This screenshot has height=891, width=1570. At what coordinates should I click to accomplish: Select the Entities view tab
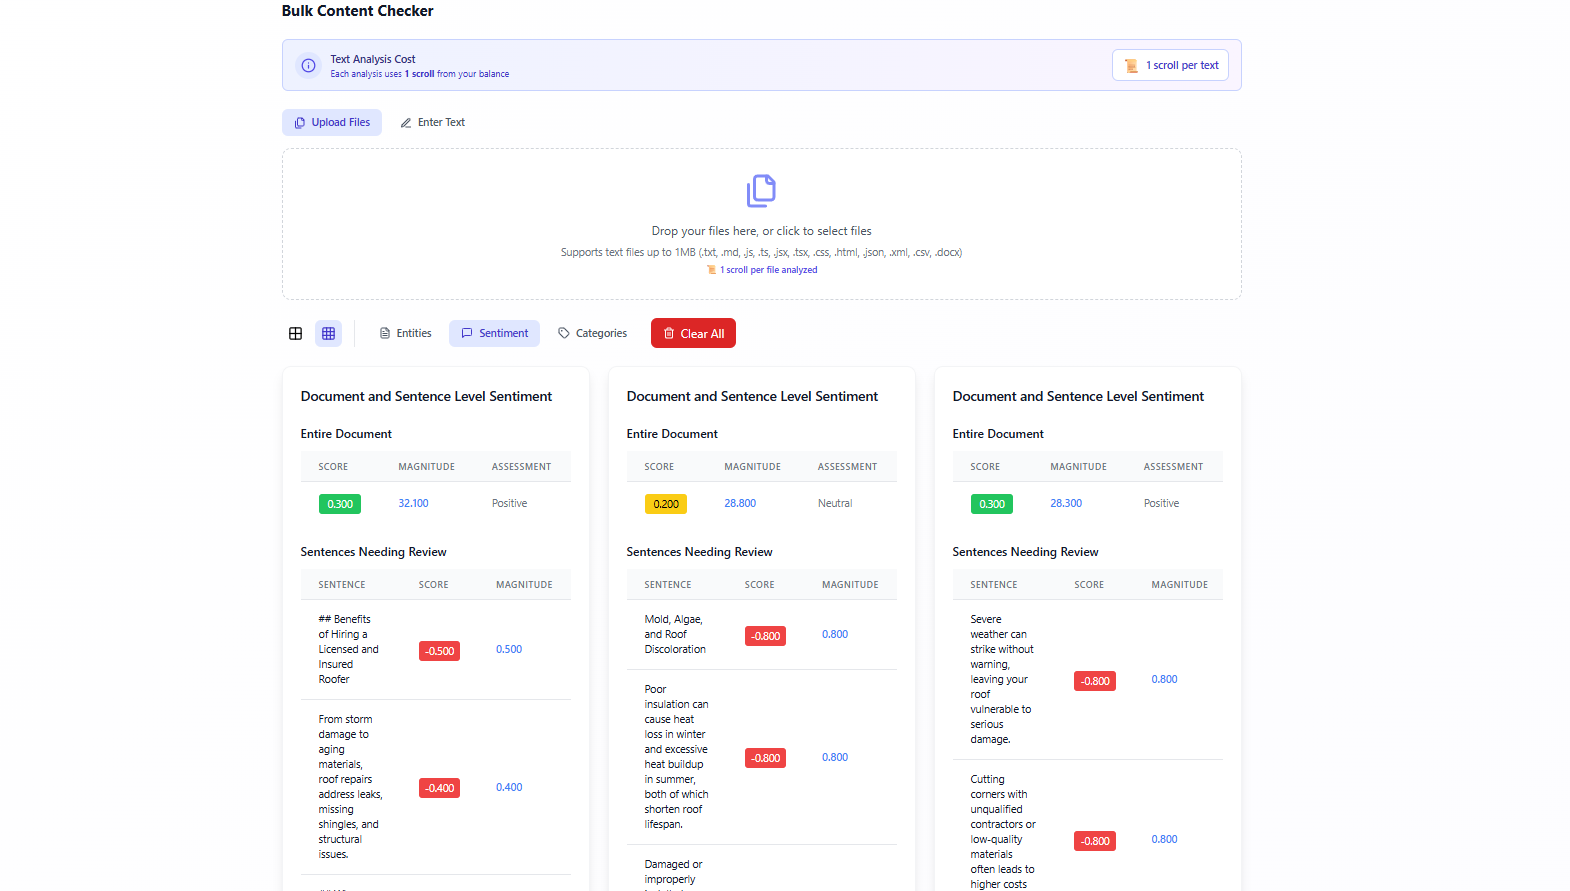[x=406, y=334]
